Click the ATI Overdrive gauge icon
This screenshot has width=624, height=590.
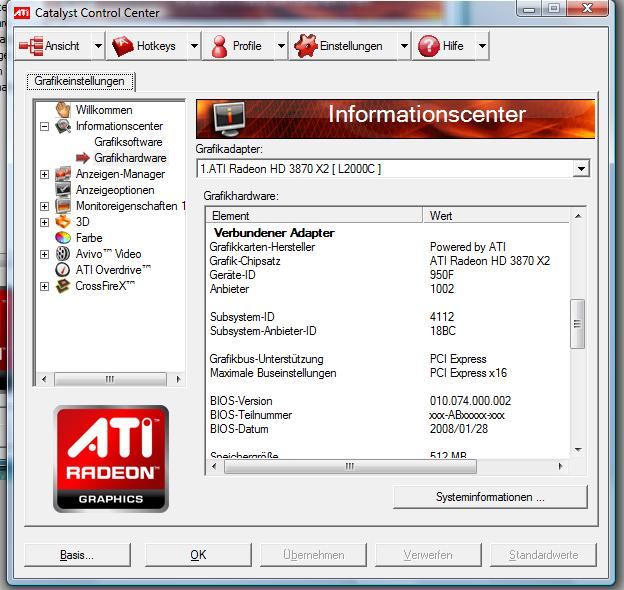pyautogui.click(x=63, y=270)
